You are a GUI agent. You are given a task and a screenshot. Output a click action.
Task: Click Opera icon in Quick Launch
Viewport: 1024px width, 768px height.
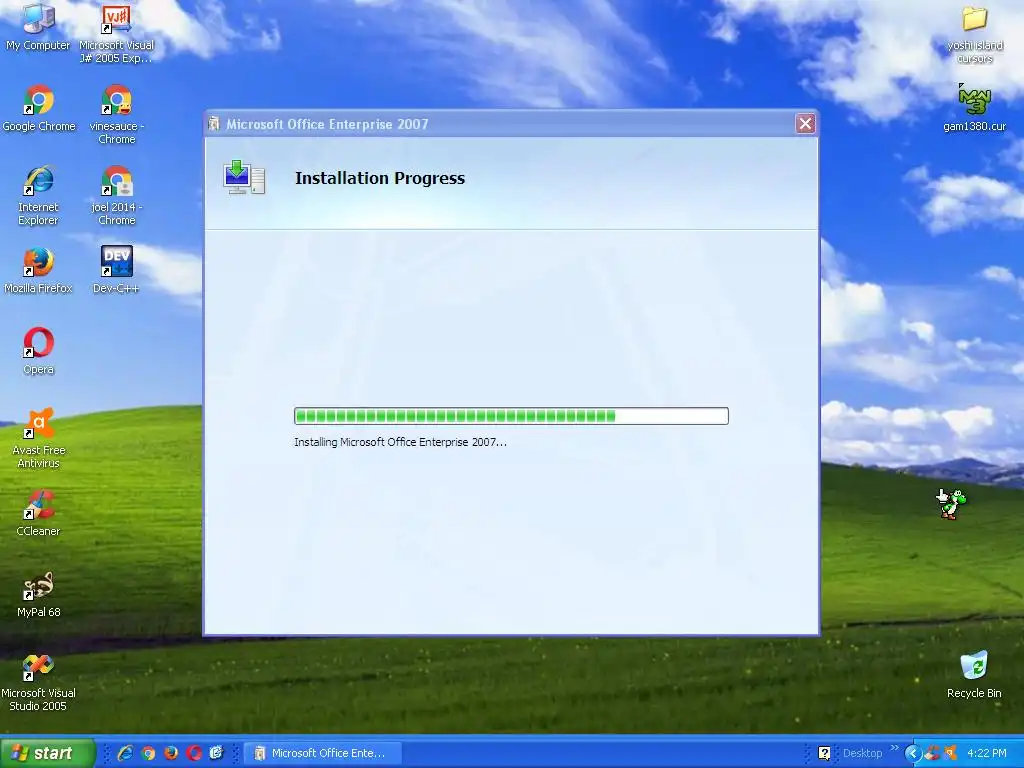pos(194,753)
